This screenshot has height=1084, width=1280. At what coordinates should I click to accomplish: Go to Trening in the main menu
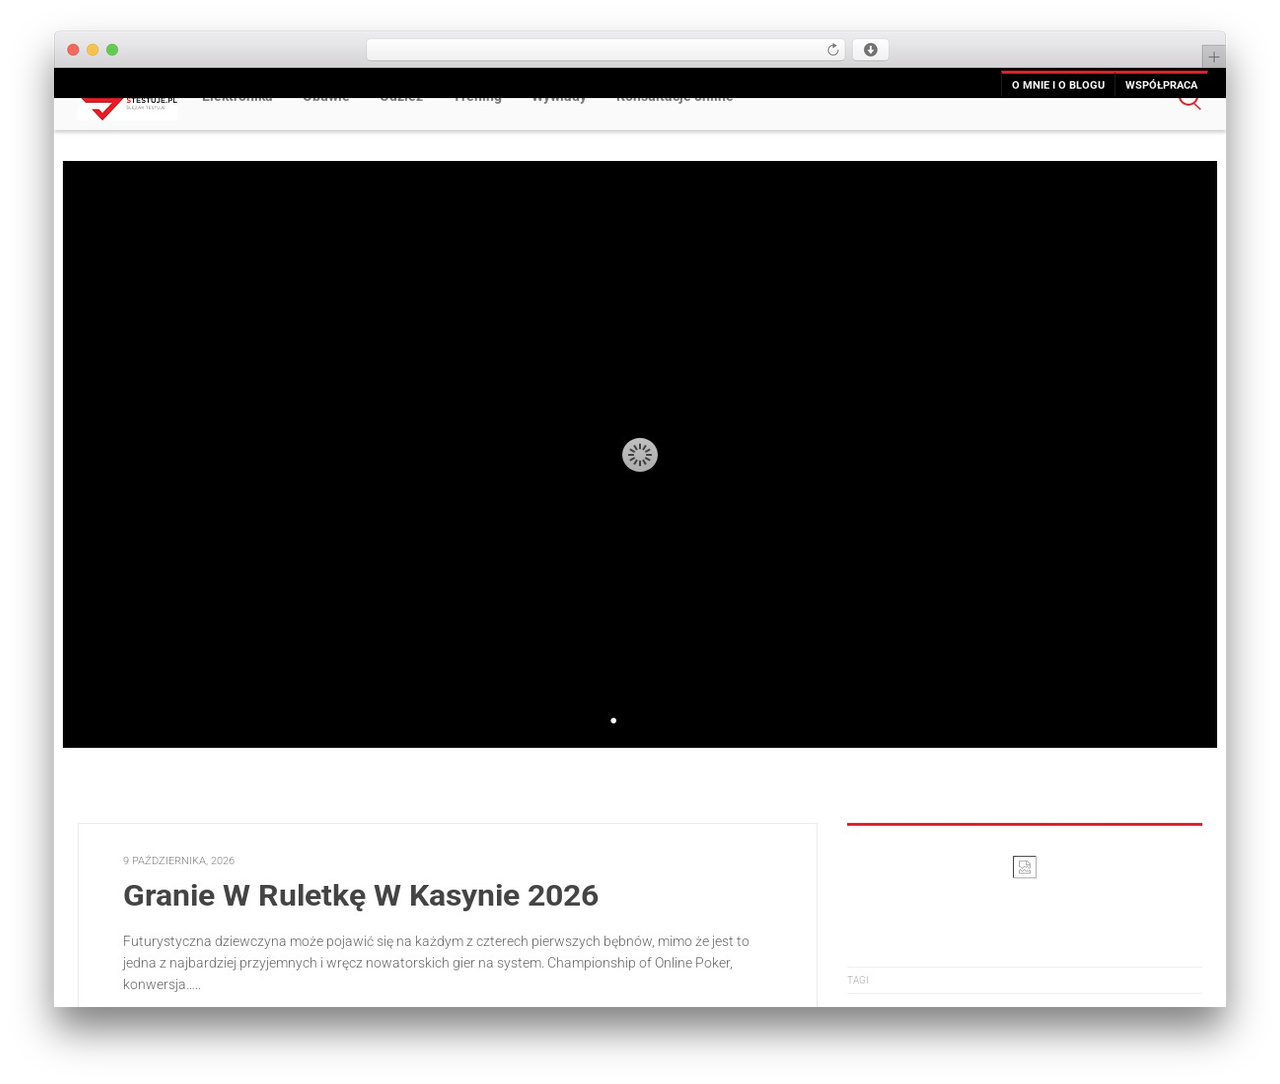click(x=478, y=100)
